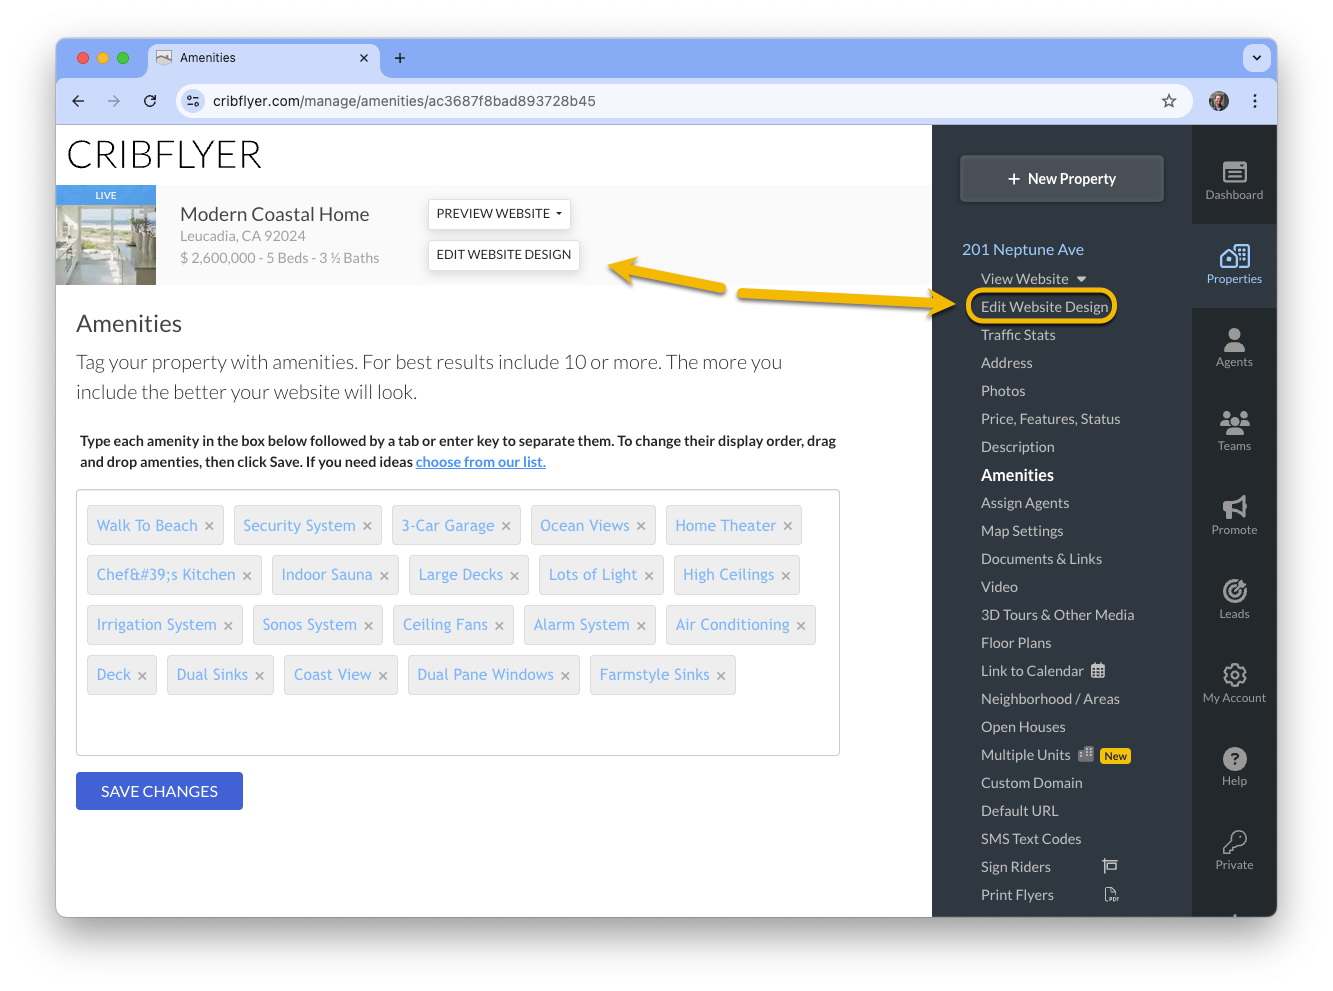Open the Help question mark icon
Image resolution: width=1333 pixels, height=991 pixels.
(1234, 758)
